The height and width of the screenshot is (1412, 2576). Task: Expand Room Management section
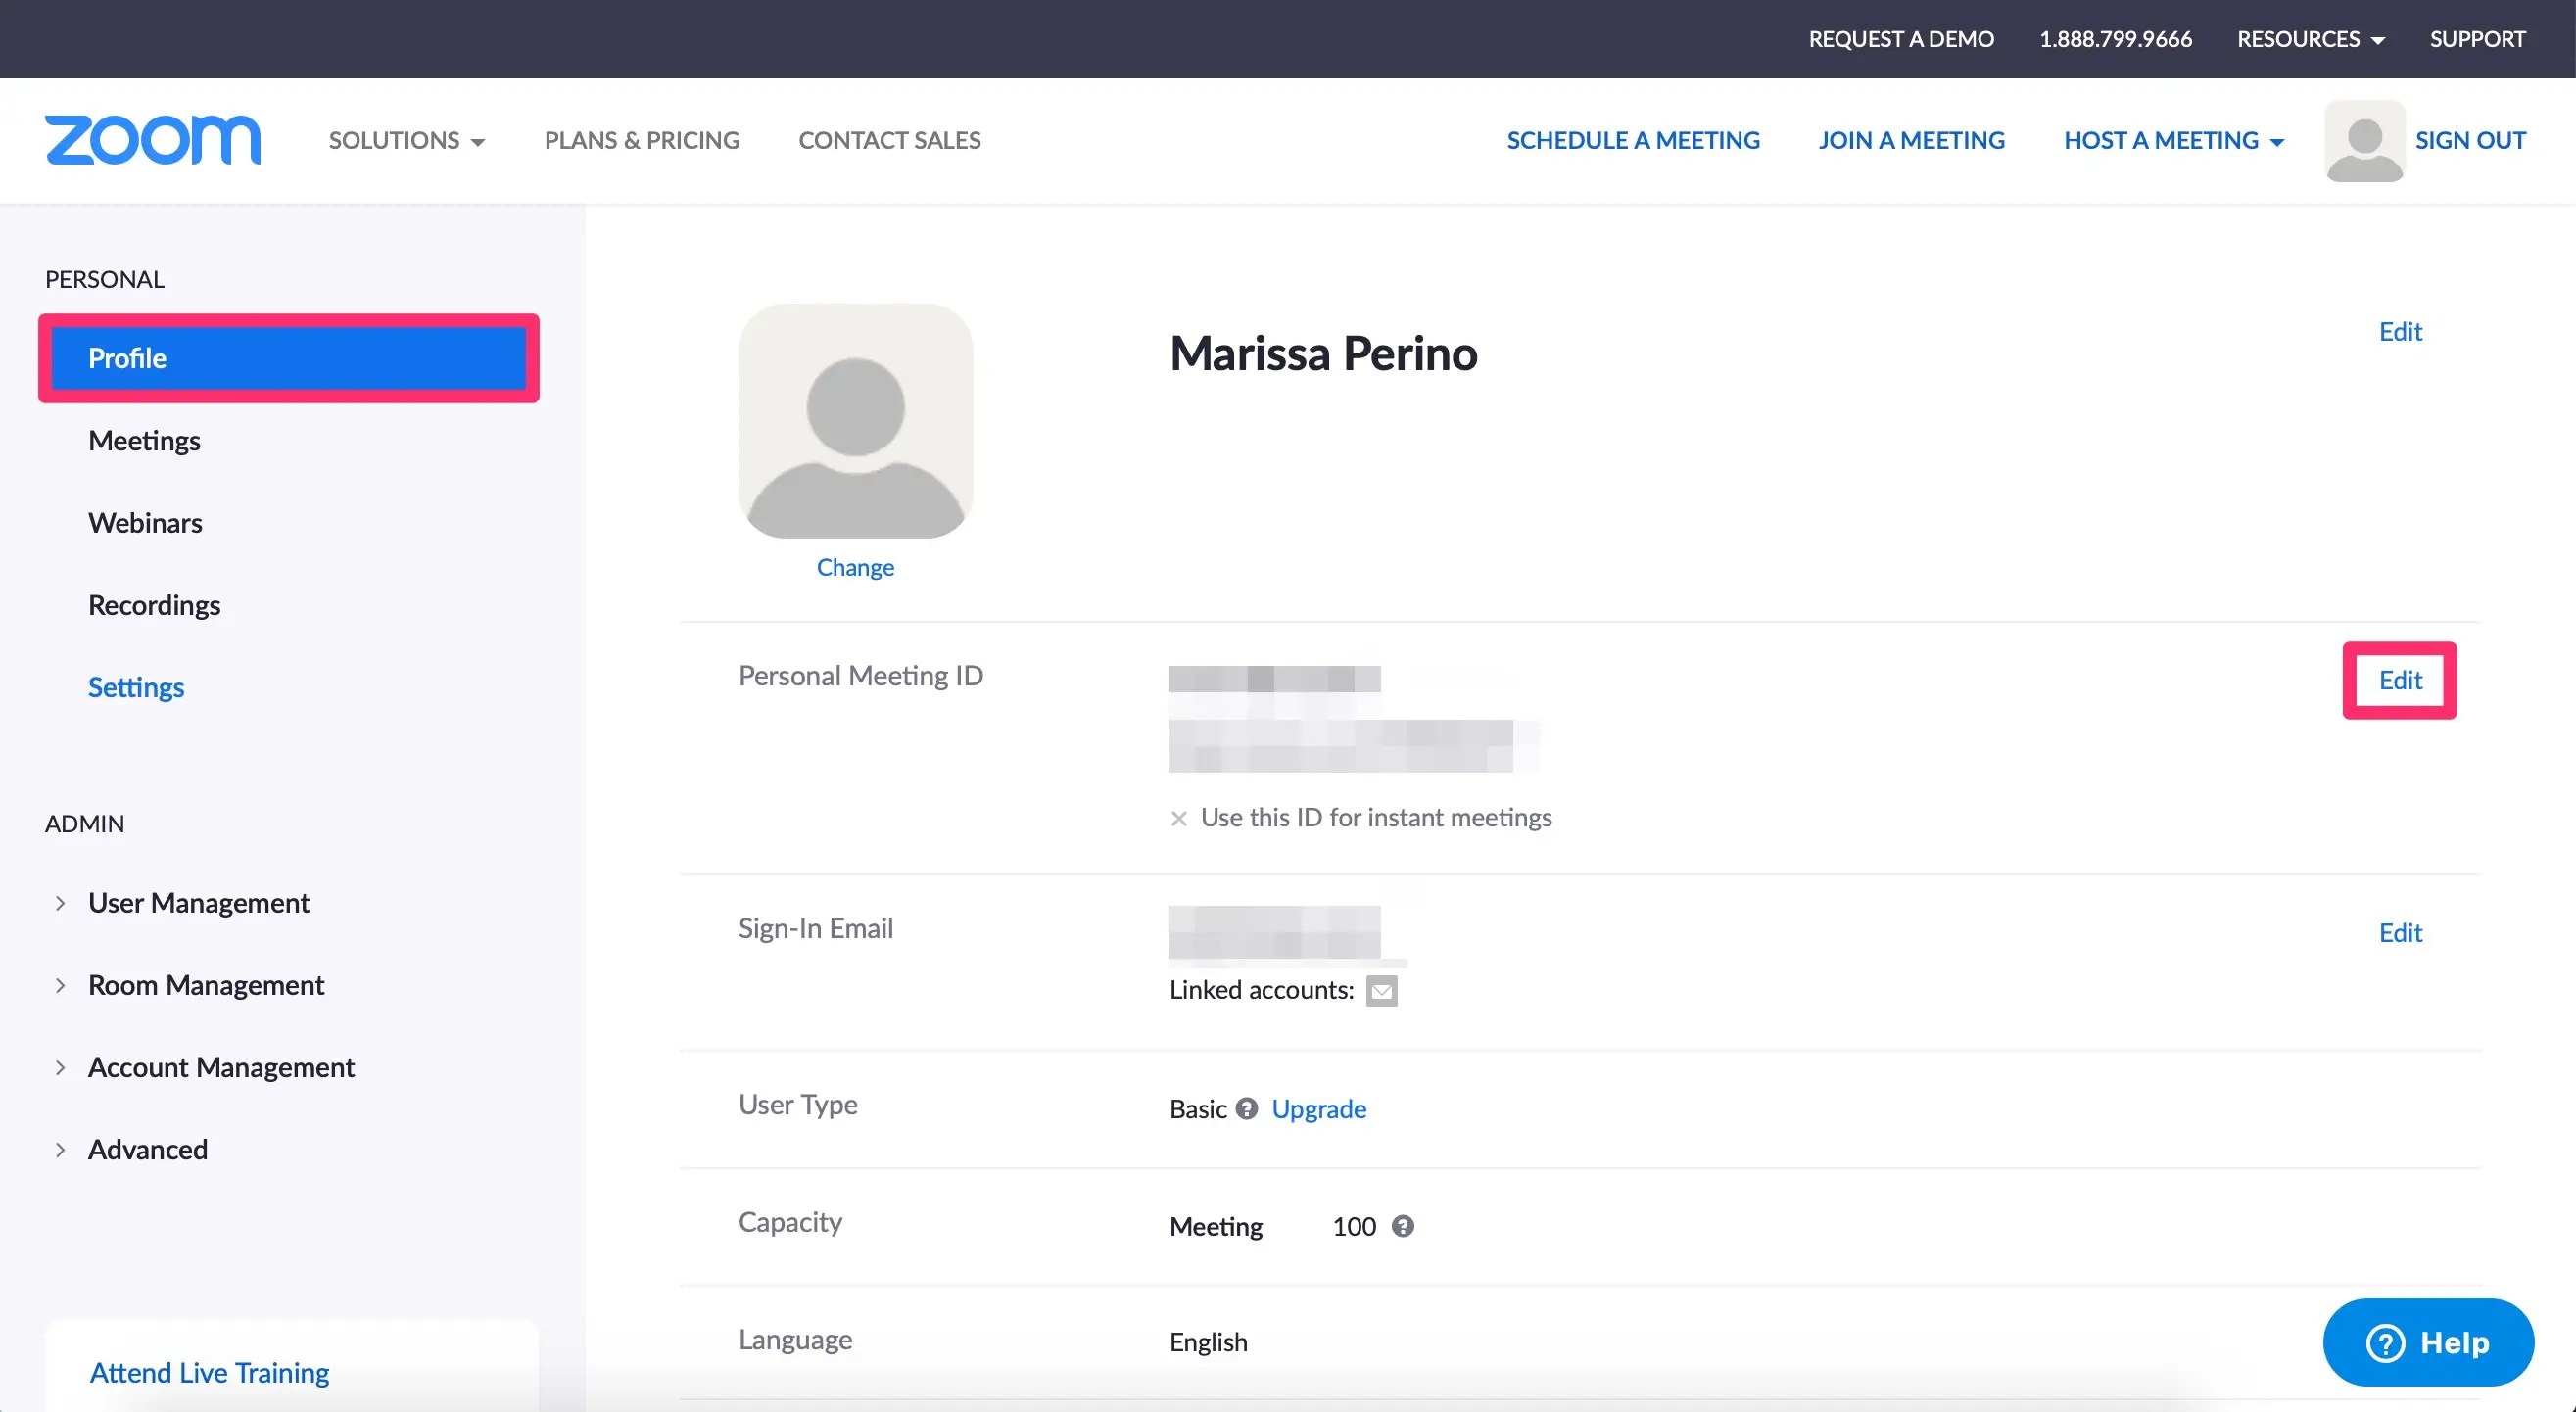[205, 985]
